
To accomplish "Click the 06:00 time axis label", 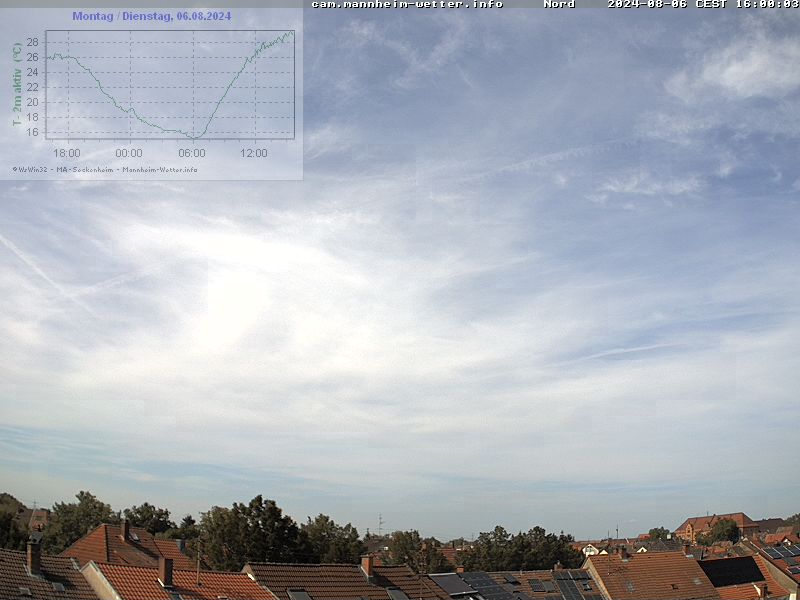I will (192, 153).
